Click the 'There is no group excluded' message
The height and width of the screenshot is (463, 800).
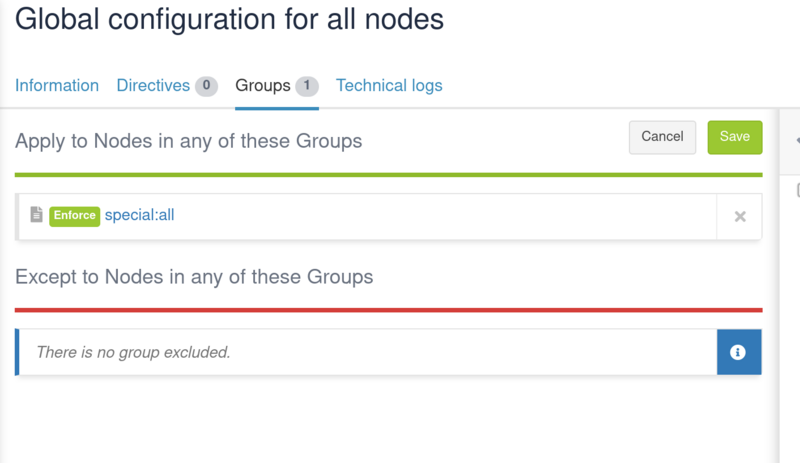tap(133, 352)
